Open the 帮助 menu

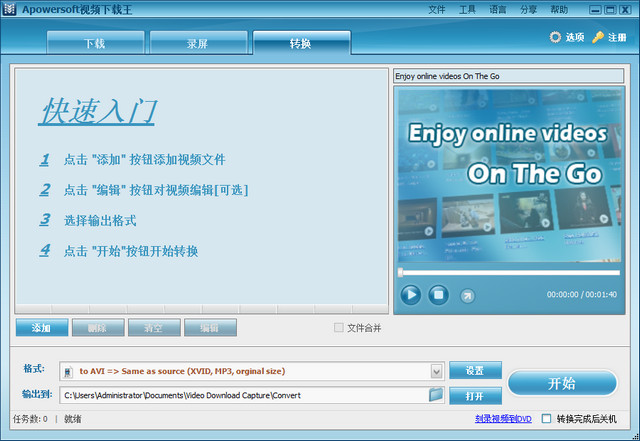559,10
